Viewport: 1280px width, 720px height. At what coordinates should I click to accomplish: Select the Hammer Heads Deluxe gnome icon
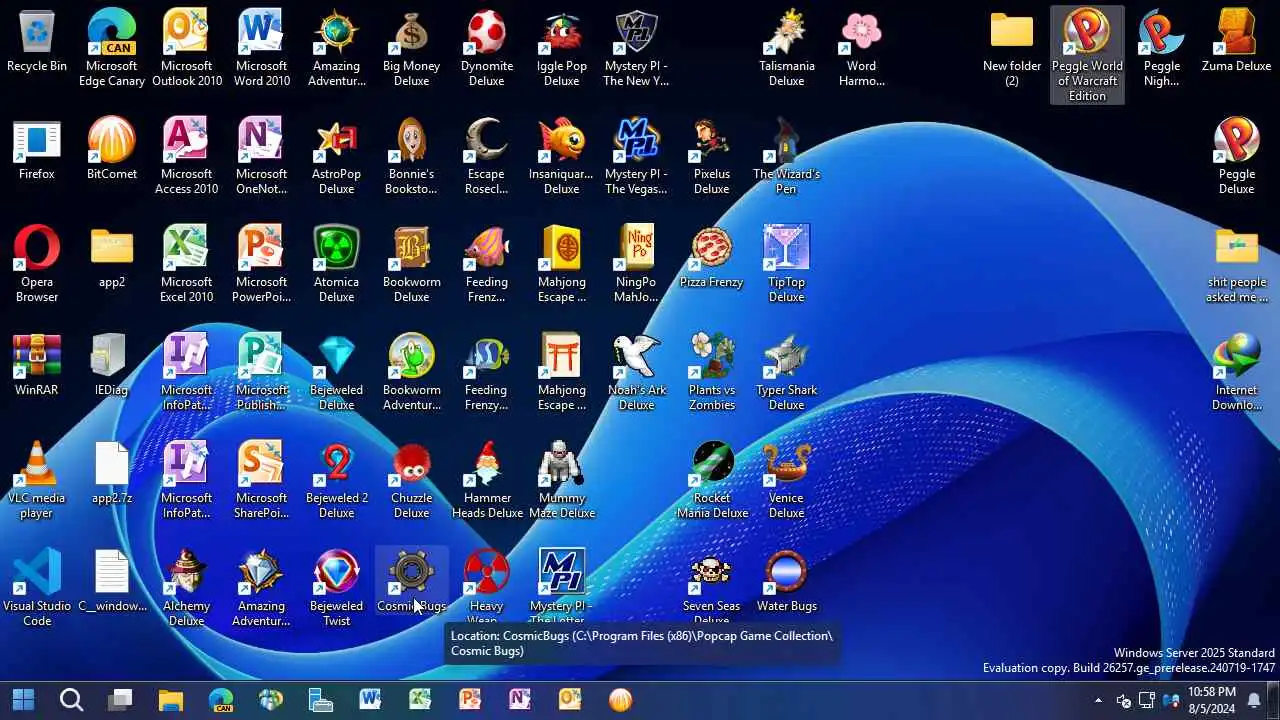click(x=487, y=479)
